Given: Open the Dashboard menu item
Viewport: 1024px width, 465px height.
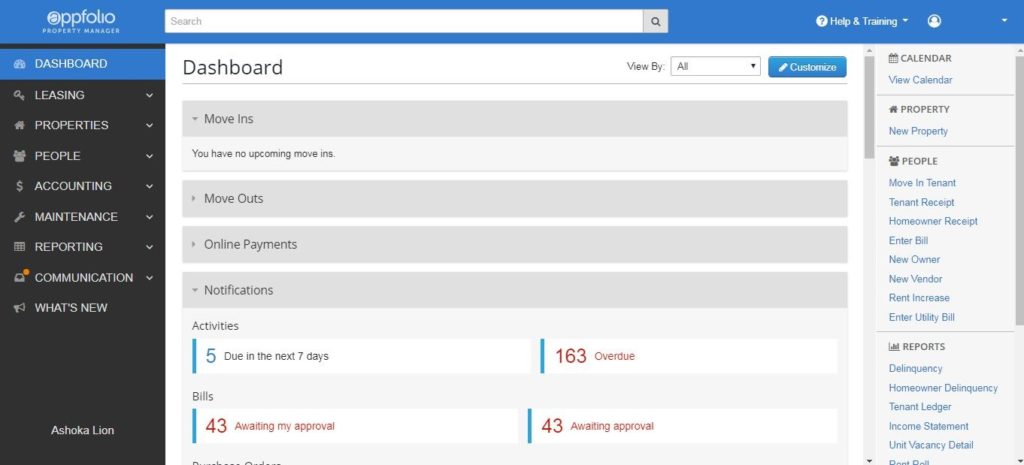Looking at the screenshot, I should [x=82, y=64].
